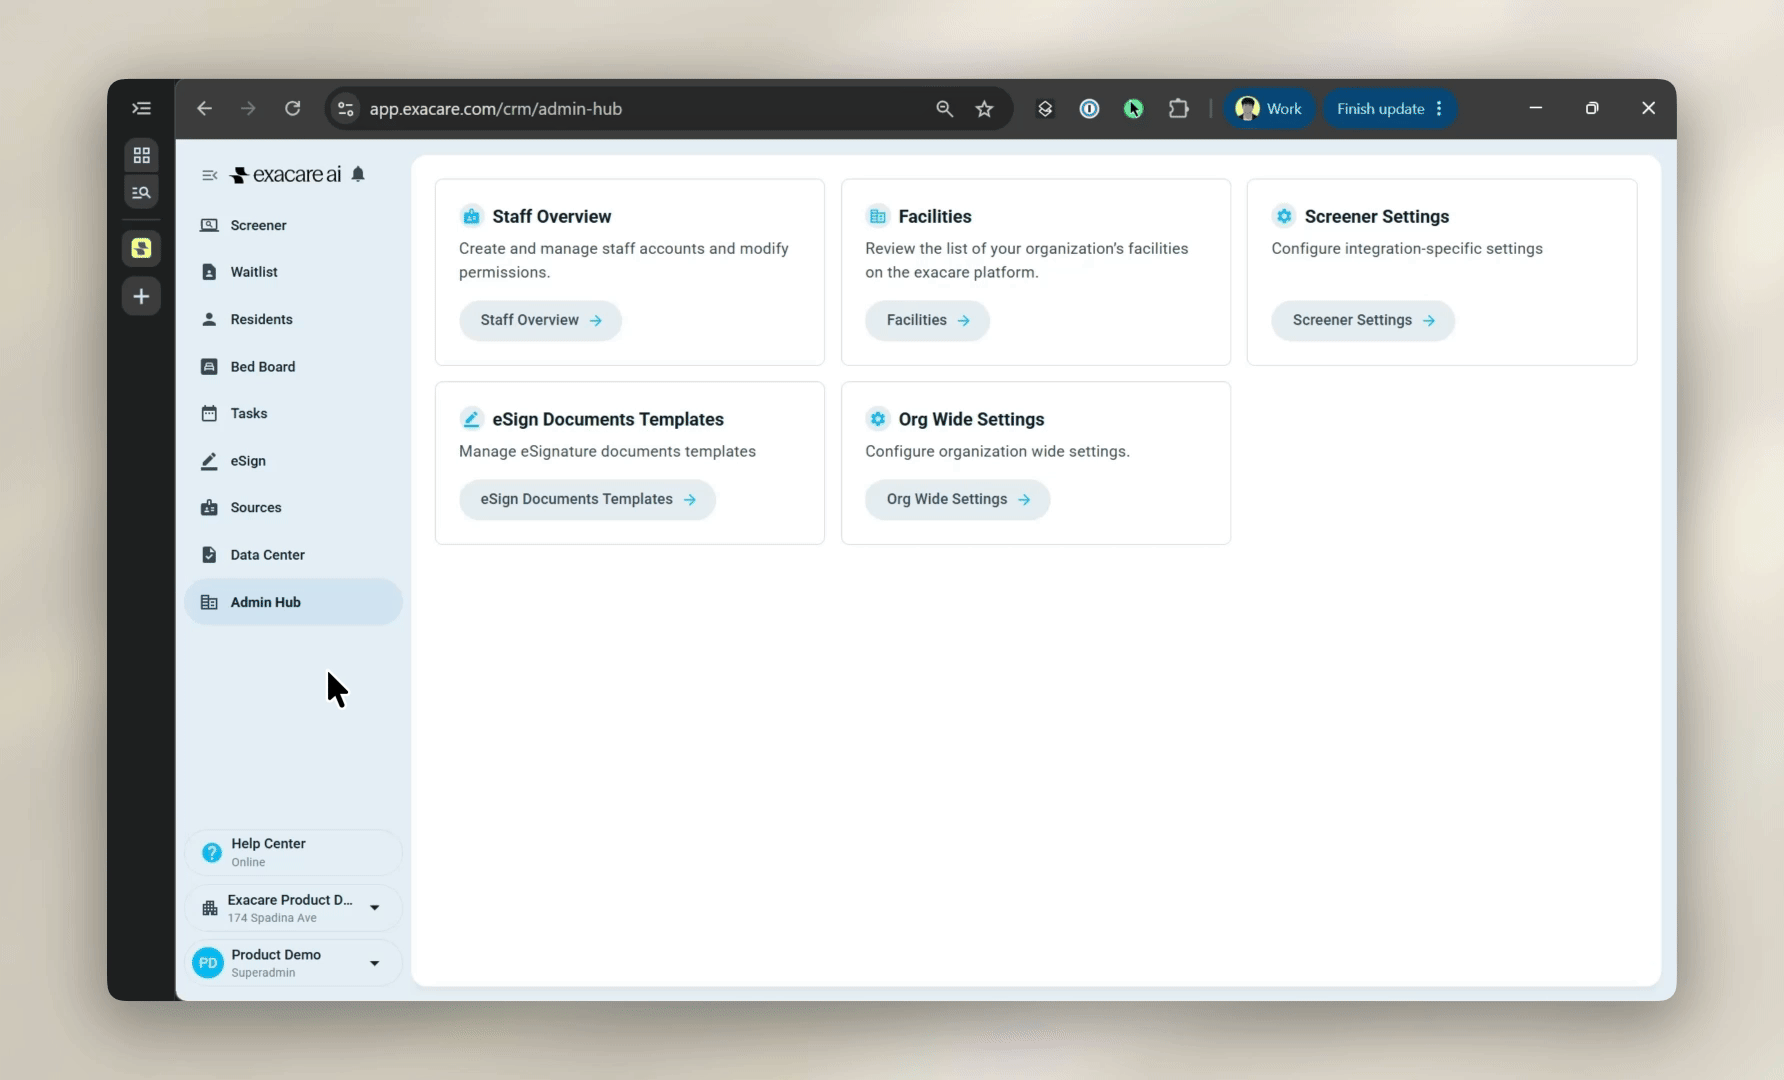Click the Screener Settings button

(x=1363, y=320)
